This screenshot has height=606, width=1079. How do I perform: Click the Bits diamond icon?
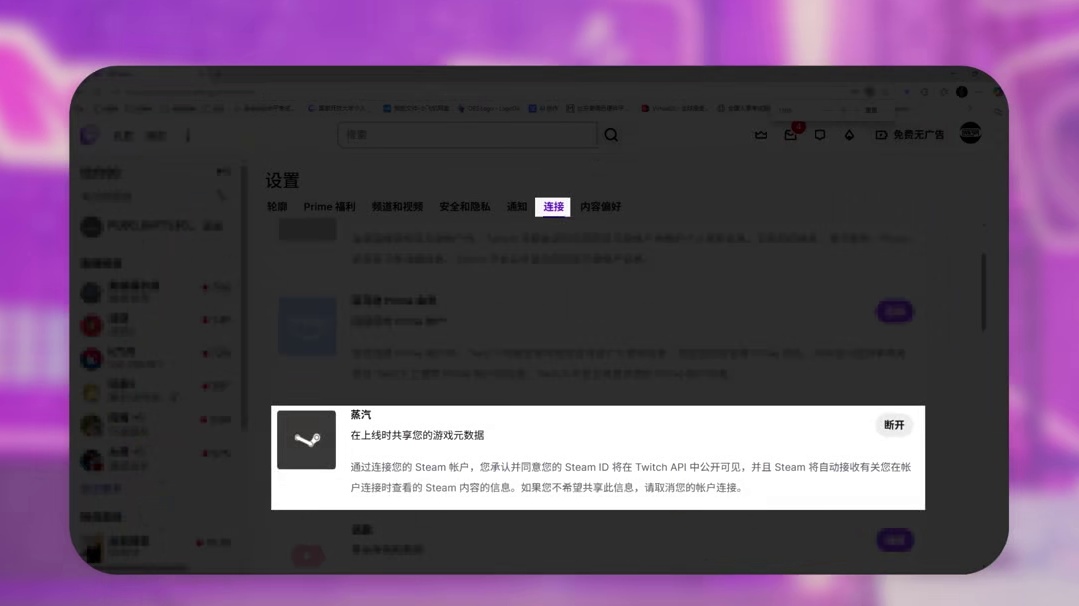click(849, 135)
